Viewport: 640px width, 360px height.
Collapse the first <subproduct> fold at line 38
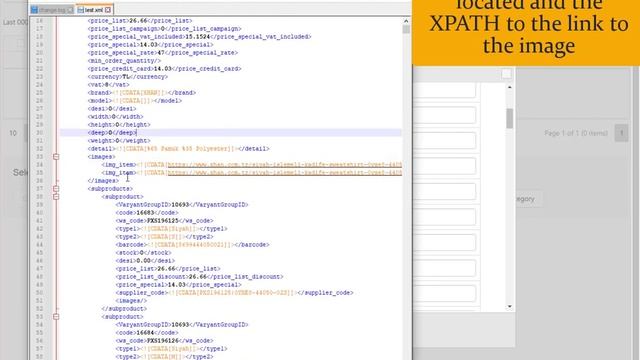(x=56, y=197)
